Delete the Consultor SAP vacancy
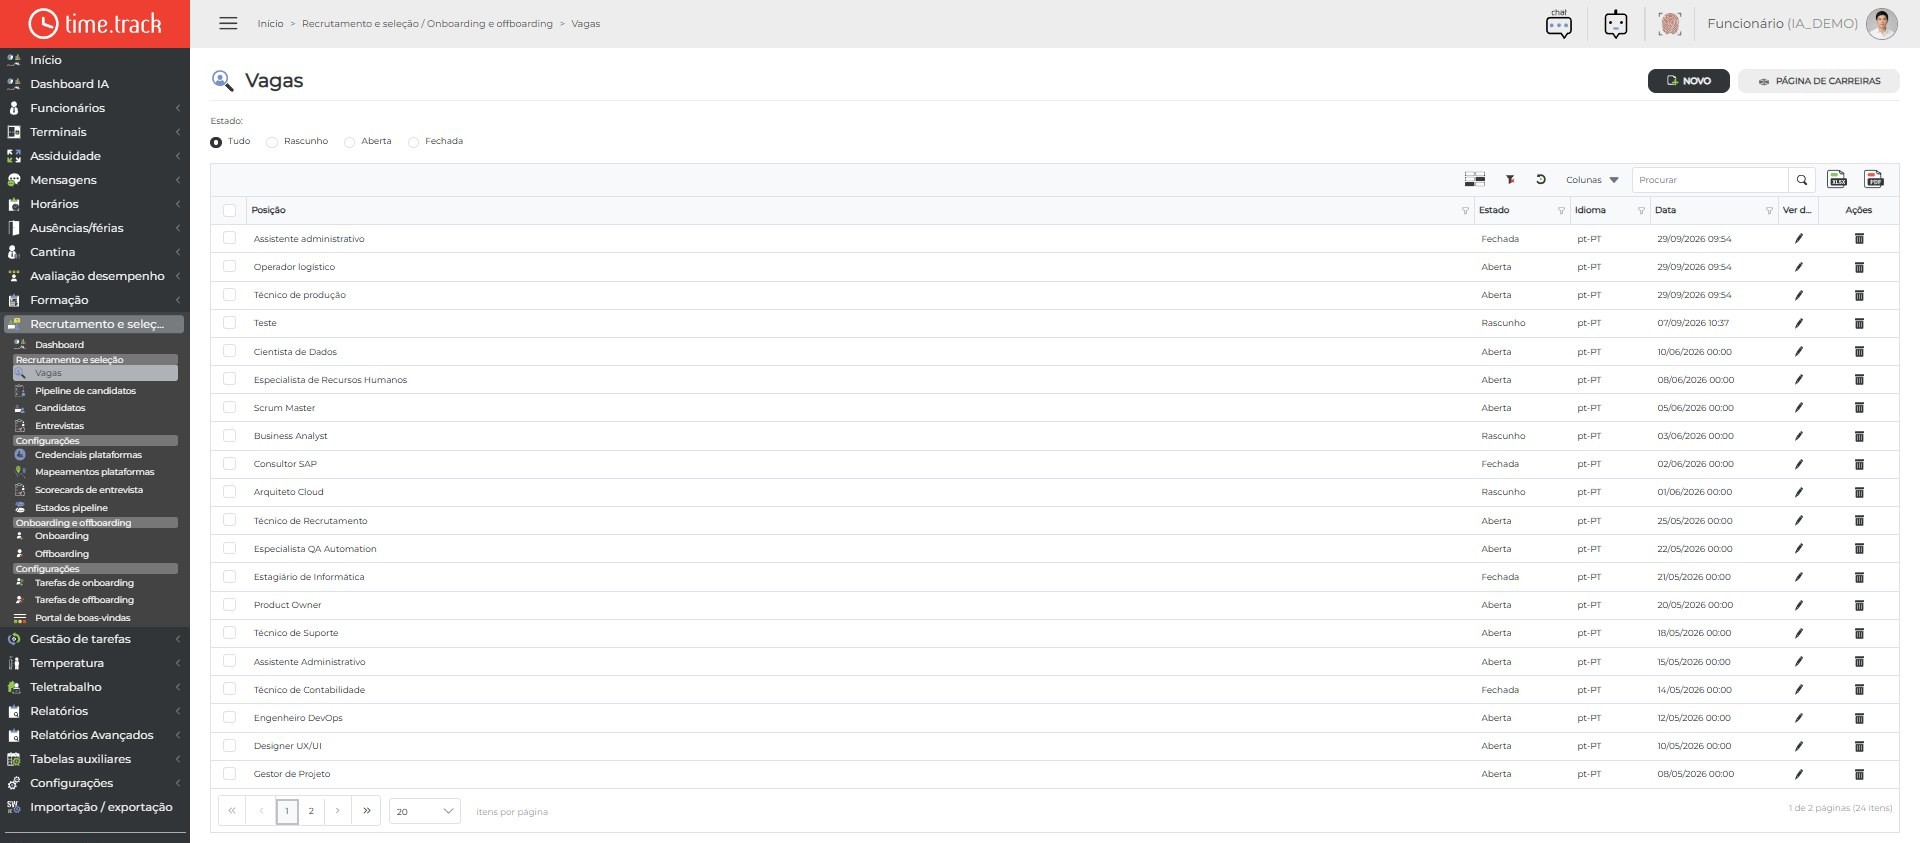This screenshot has width=1920, height=843. coord(1859,464)
